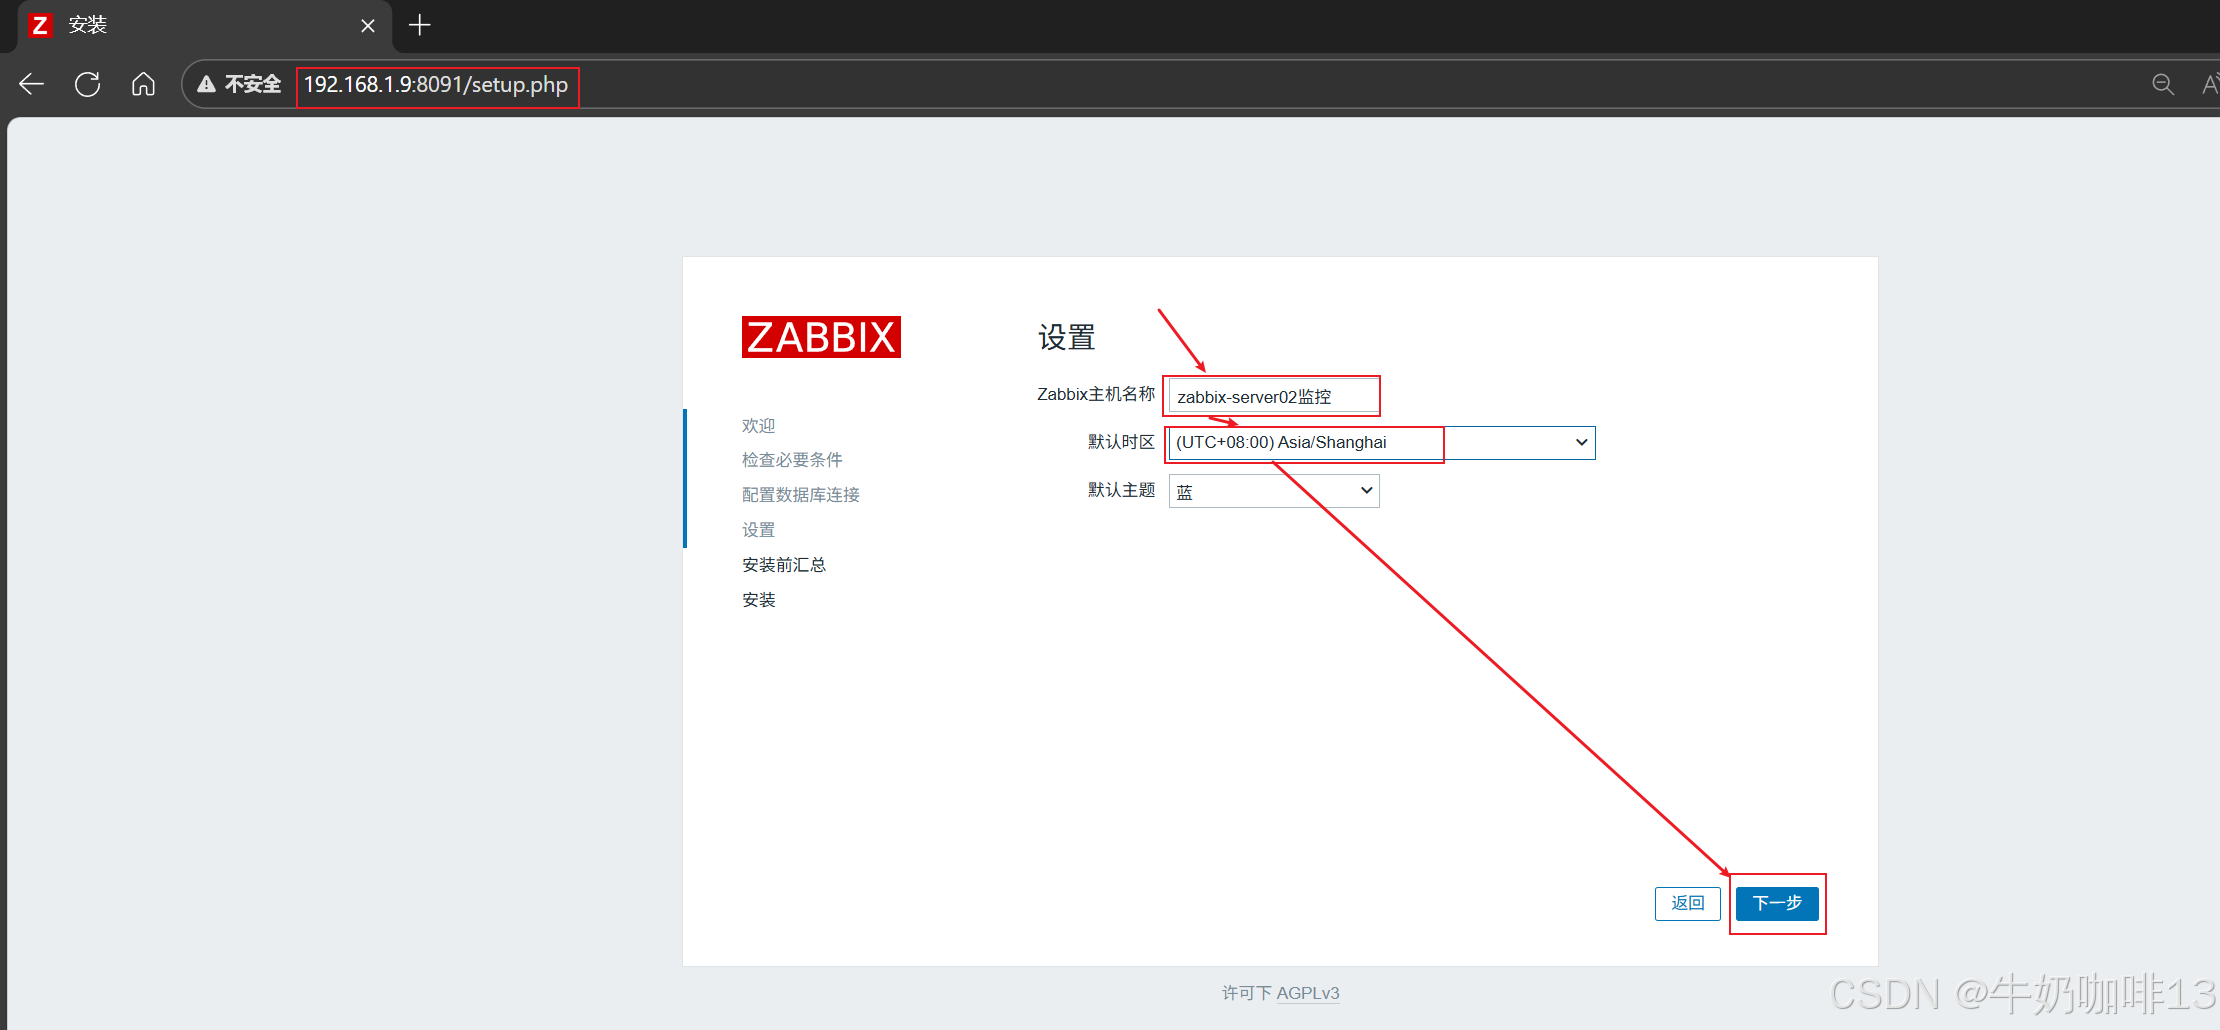Reload the page with refresh icon
The image size is (2220, 1030).
point(88,84)
